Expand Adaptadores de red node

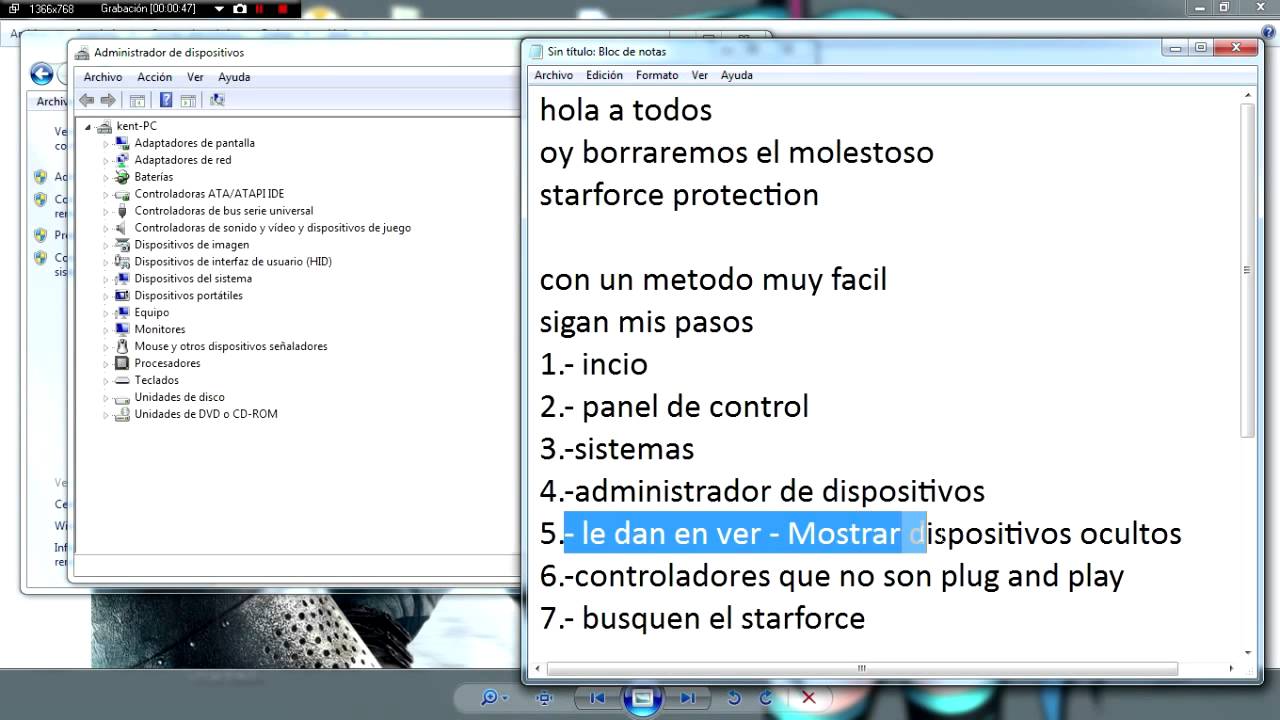105,160
